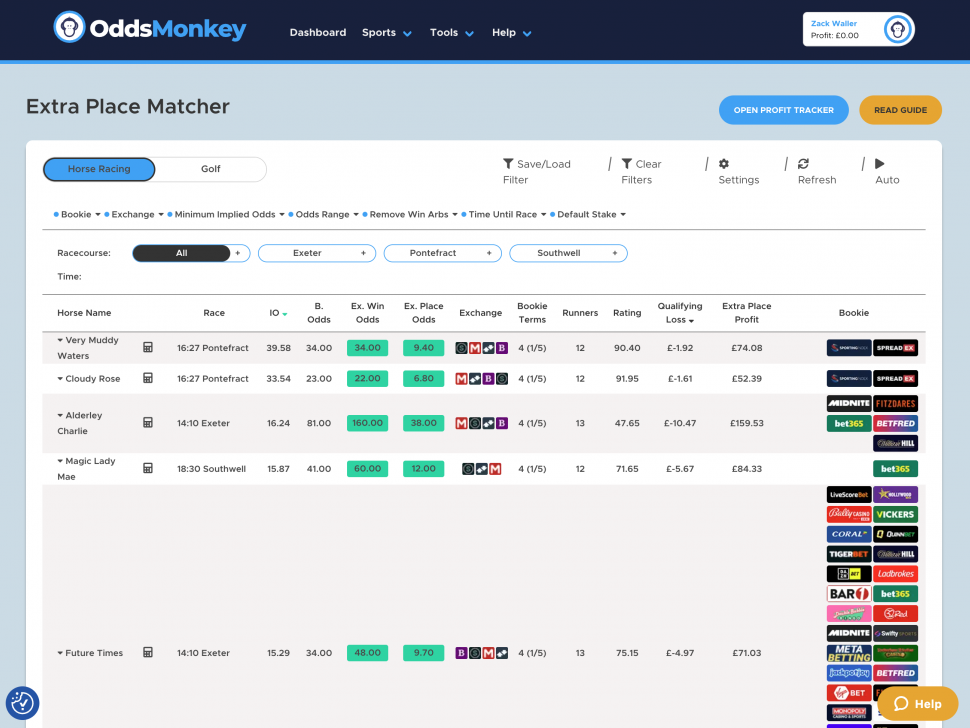Click the LiveScoreBet bookie logo

click(x=849, y=495)
